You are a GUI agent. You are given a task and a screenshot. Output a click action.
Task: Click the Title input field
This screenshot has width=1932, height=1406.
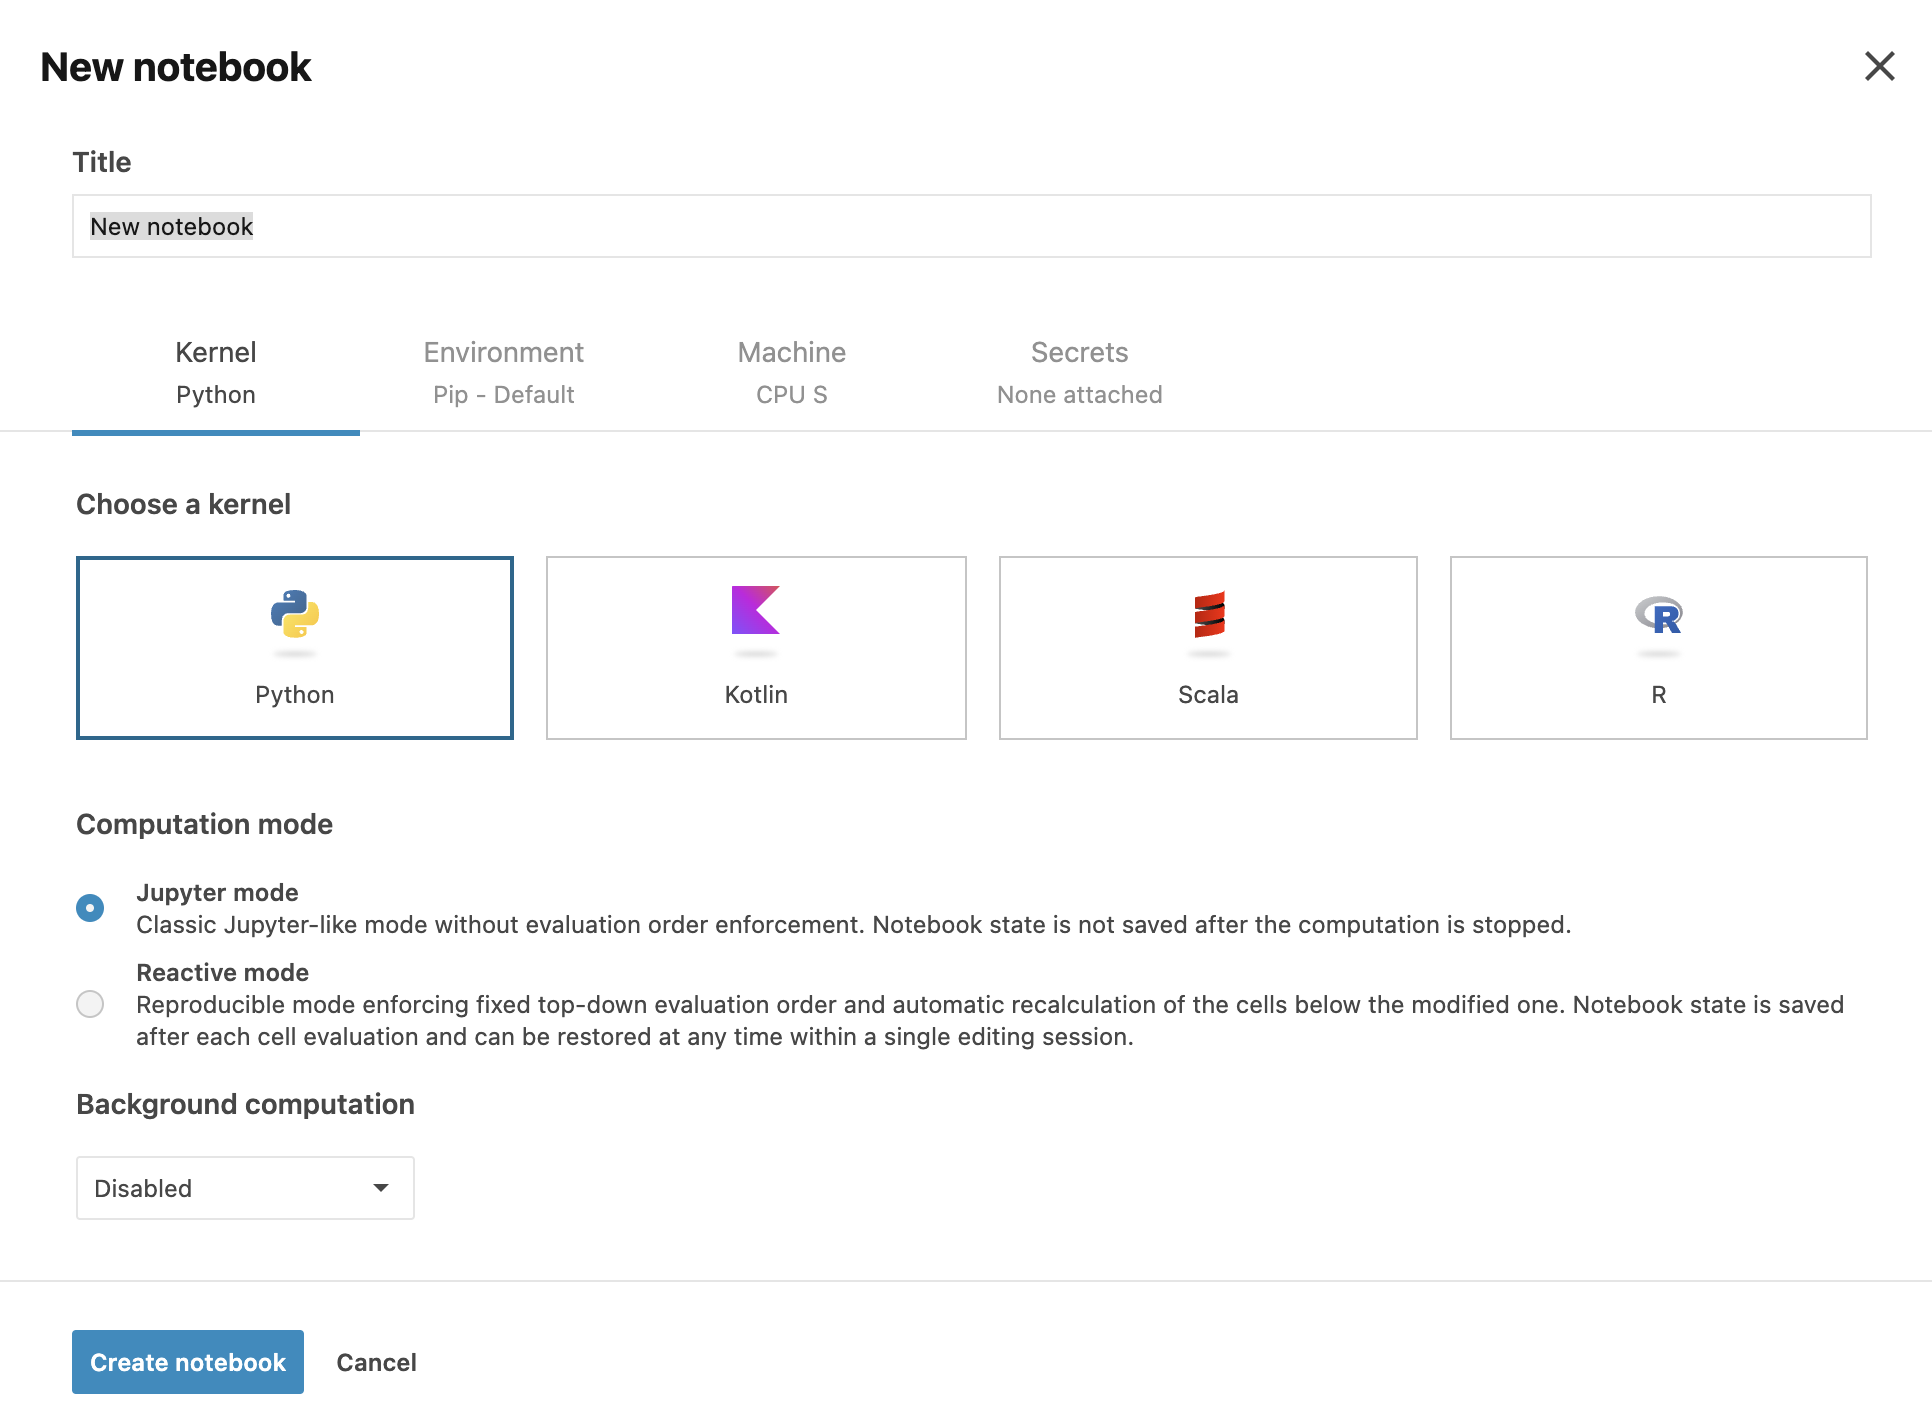point(970,226)
